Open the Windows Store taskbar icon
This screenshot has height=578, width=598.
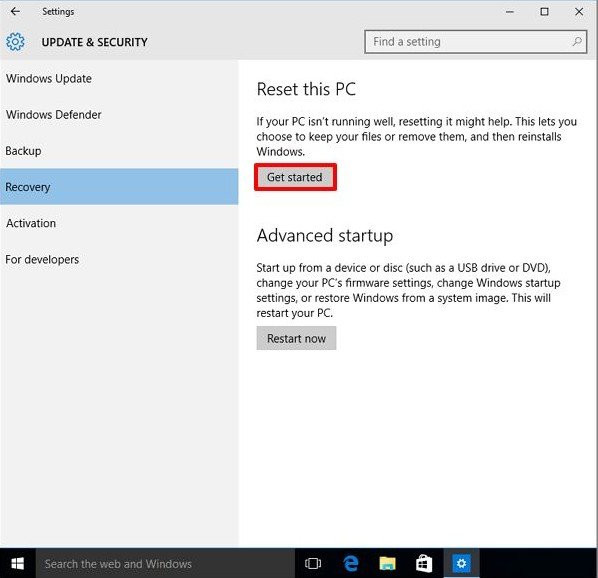point(424,563)
